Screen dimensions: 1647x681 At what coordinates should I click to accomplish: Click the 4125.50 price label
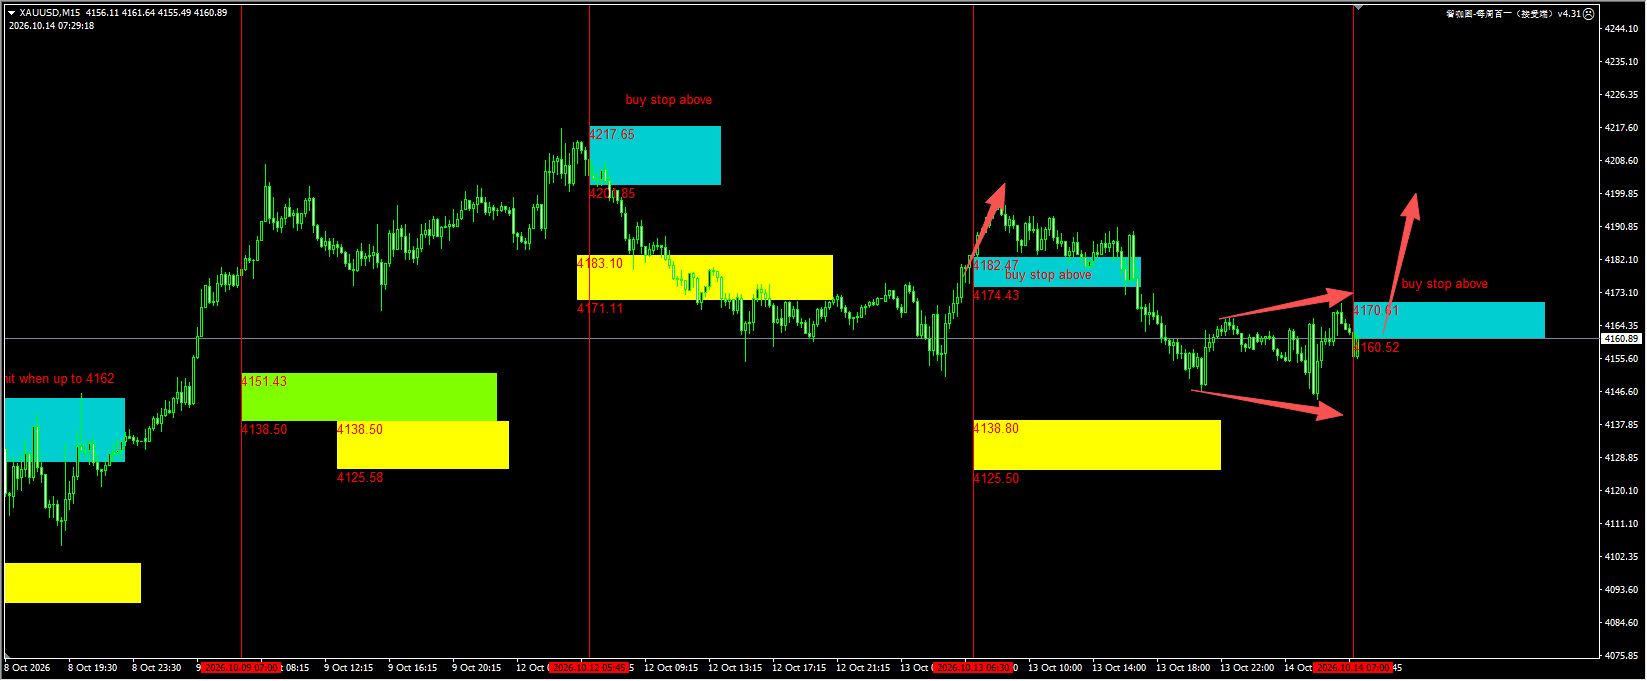[x=996, y=479]
